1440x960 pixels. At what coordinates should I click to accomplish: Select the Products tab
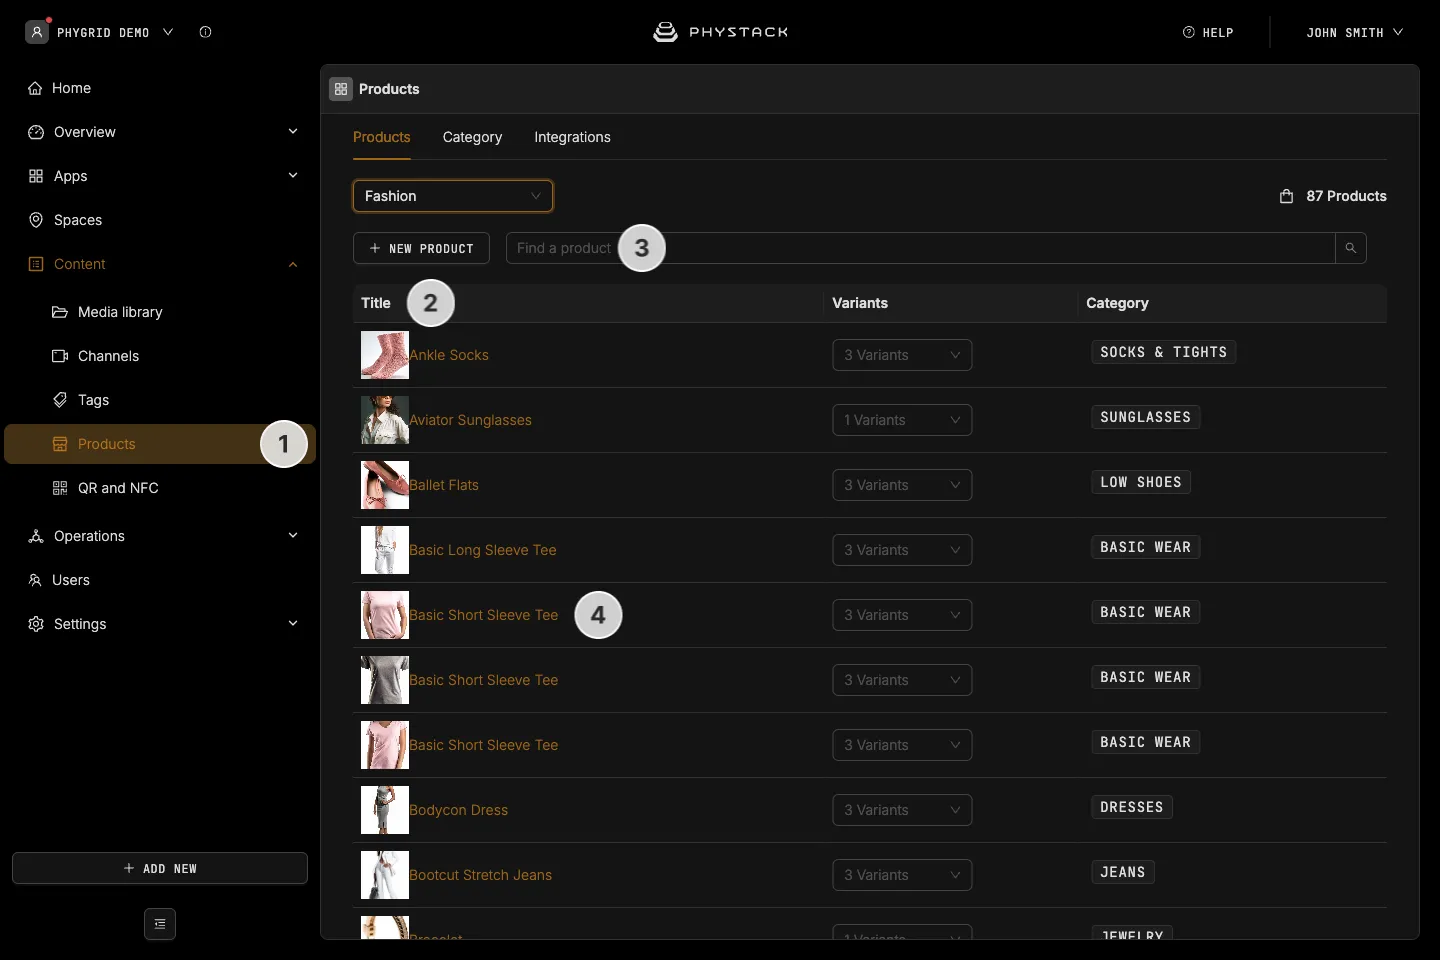point(382,137)
